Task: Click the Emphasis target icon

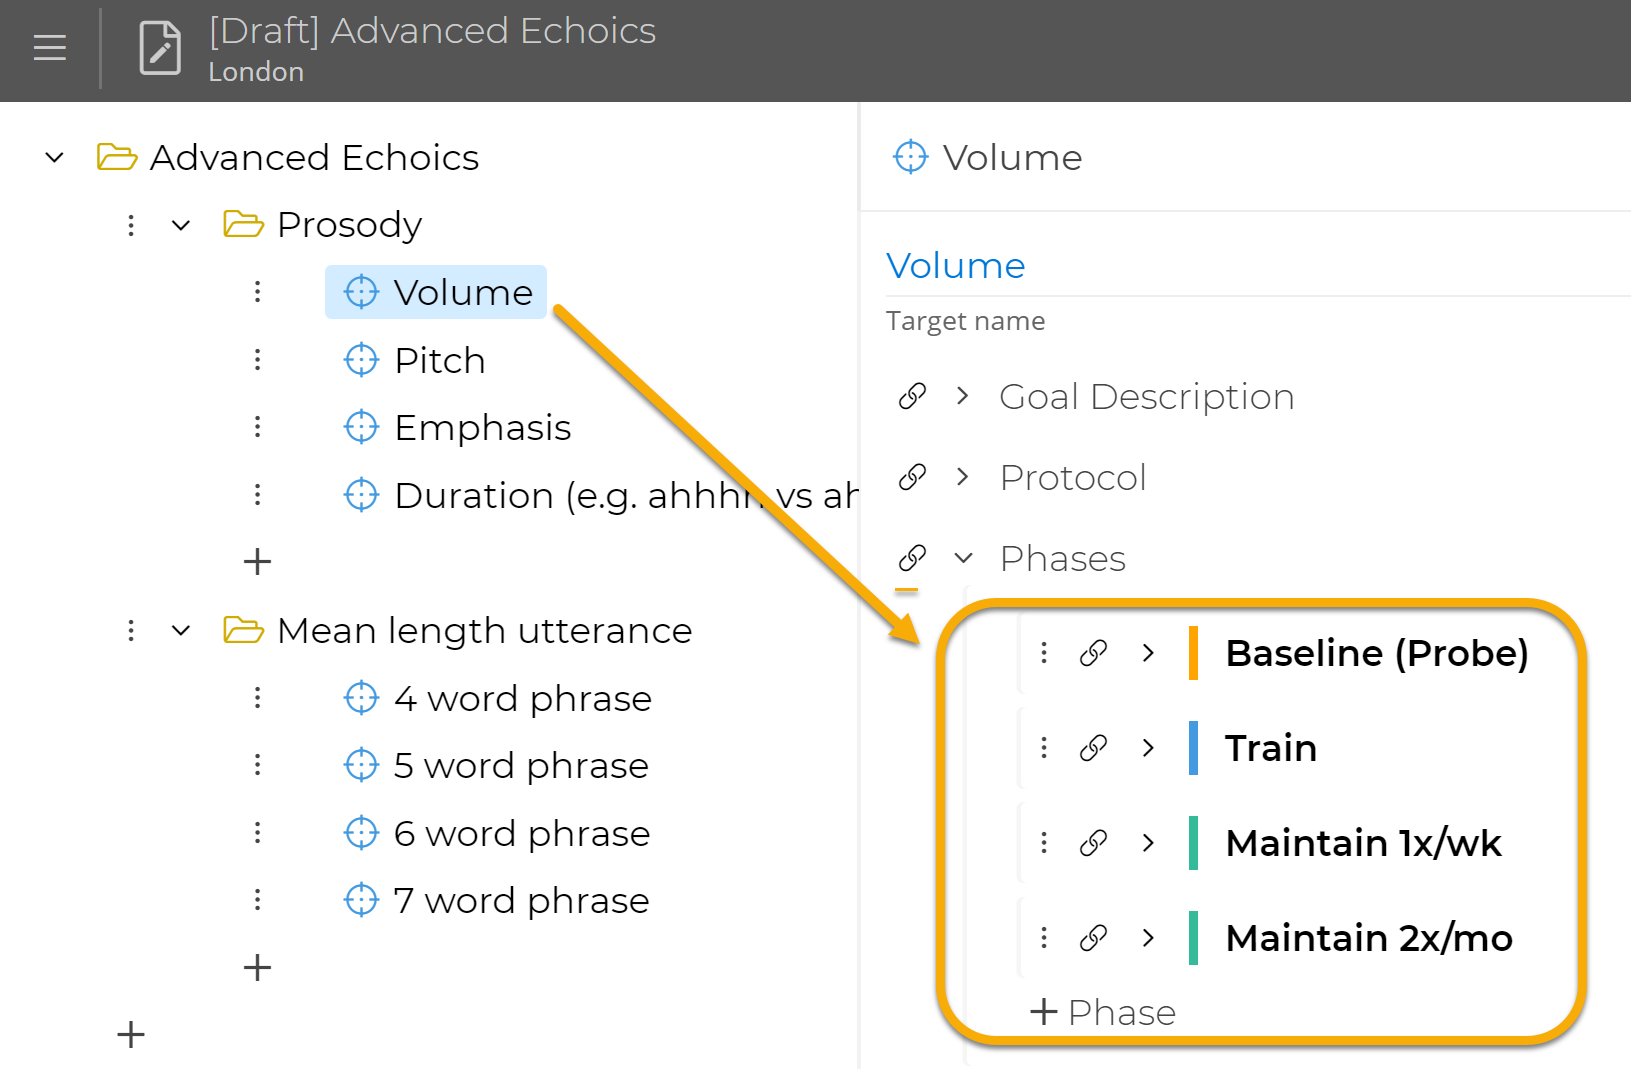Action: [x=360, y=426]
